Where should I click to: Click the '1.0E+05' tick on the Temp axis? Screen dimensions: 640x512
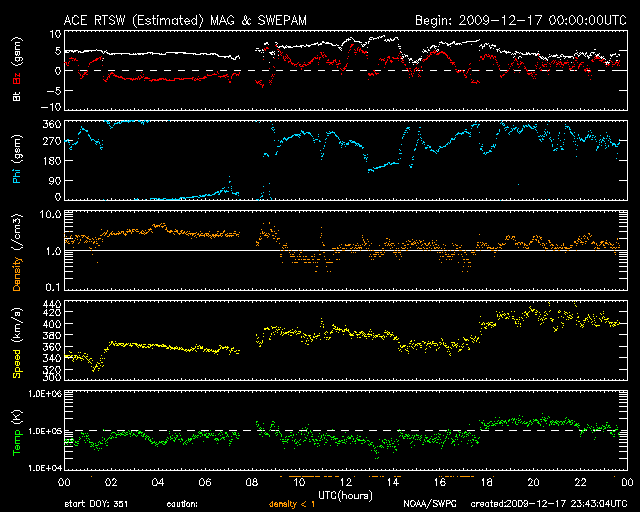tap(45, 431)
